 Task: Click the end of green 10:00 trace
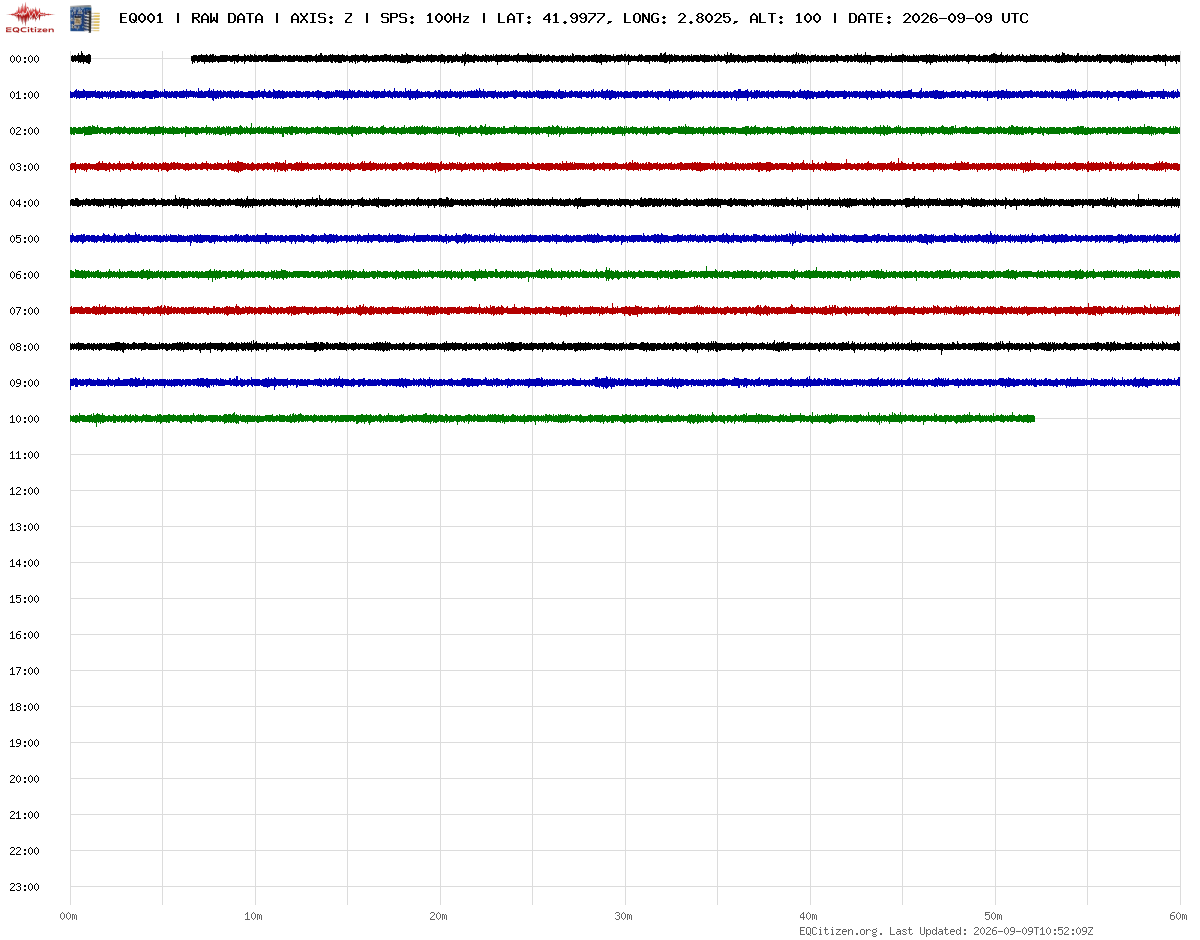coord(1033,418)
